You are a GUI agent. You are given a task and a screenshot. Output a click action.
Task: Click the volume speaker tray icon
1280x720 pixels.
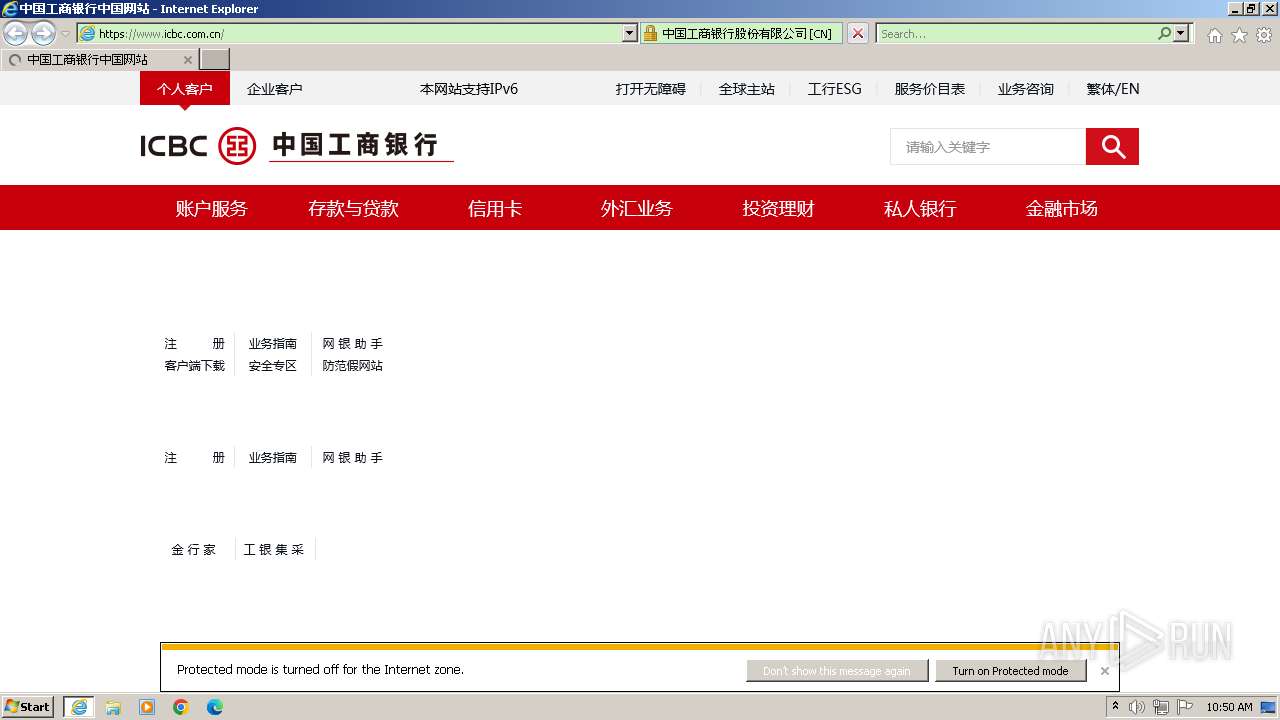coord(1137,707)
